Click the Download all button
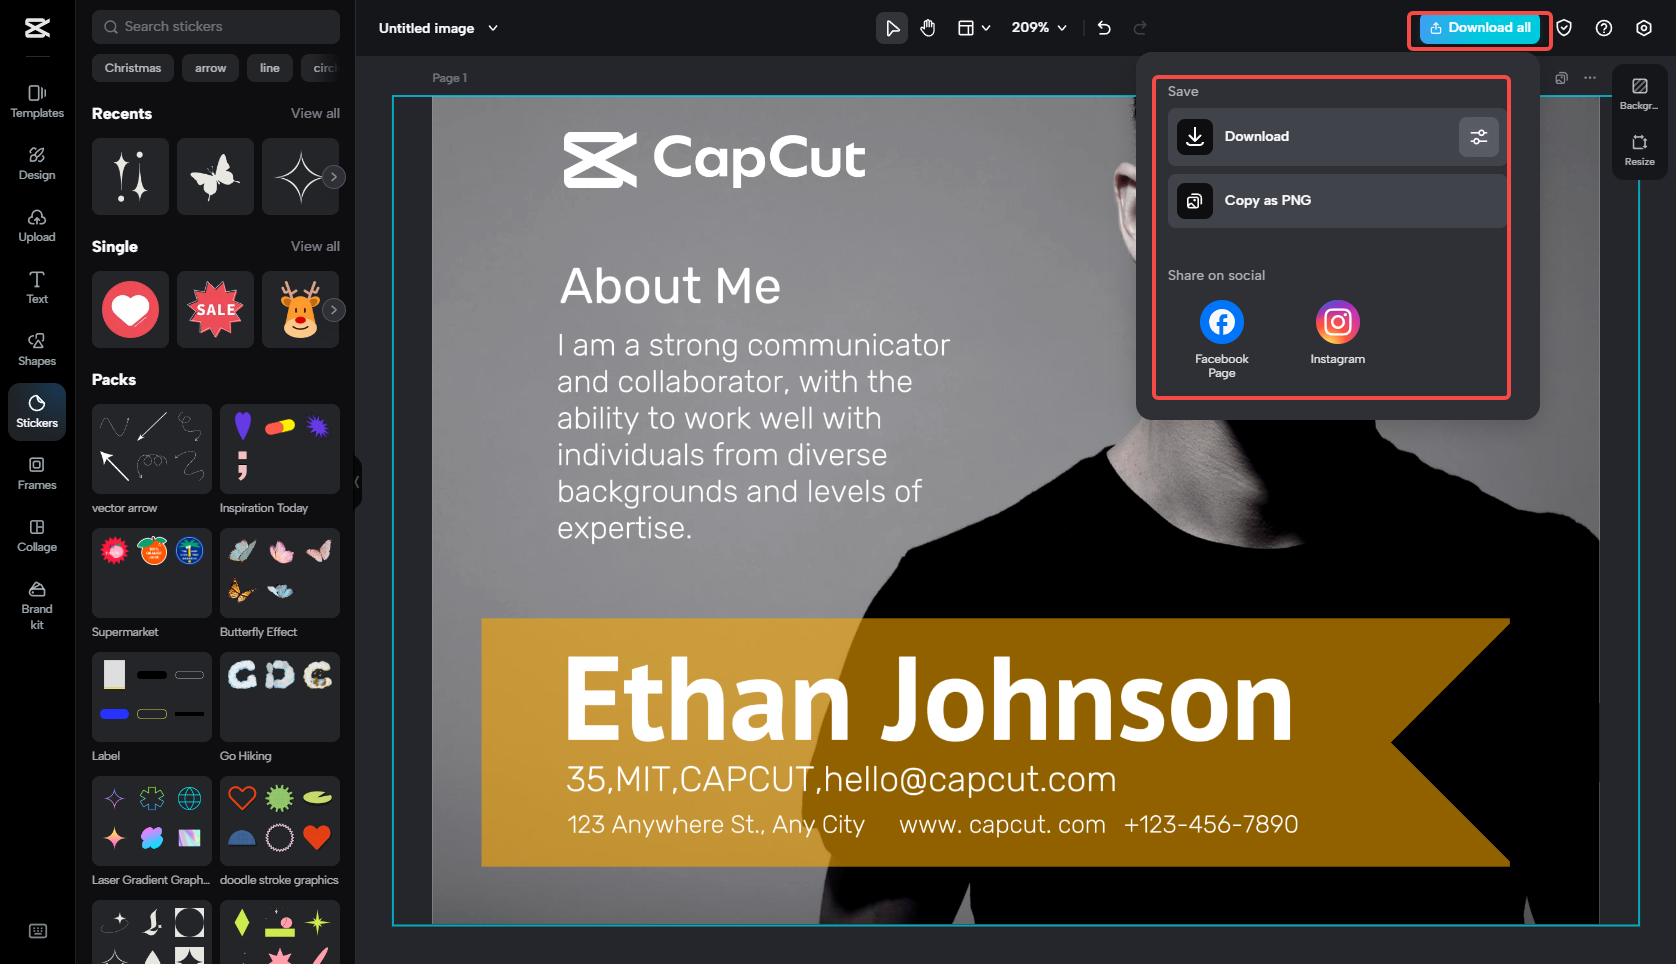 click(x=1480, y=28)
